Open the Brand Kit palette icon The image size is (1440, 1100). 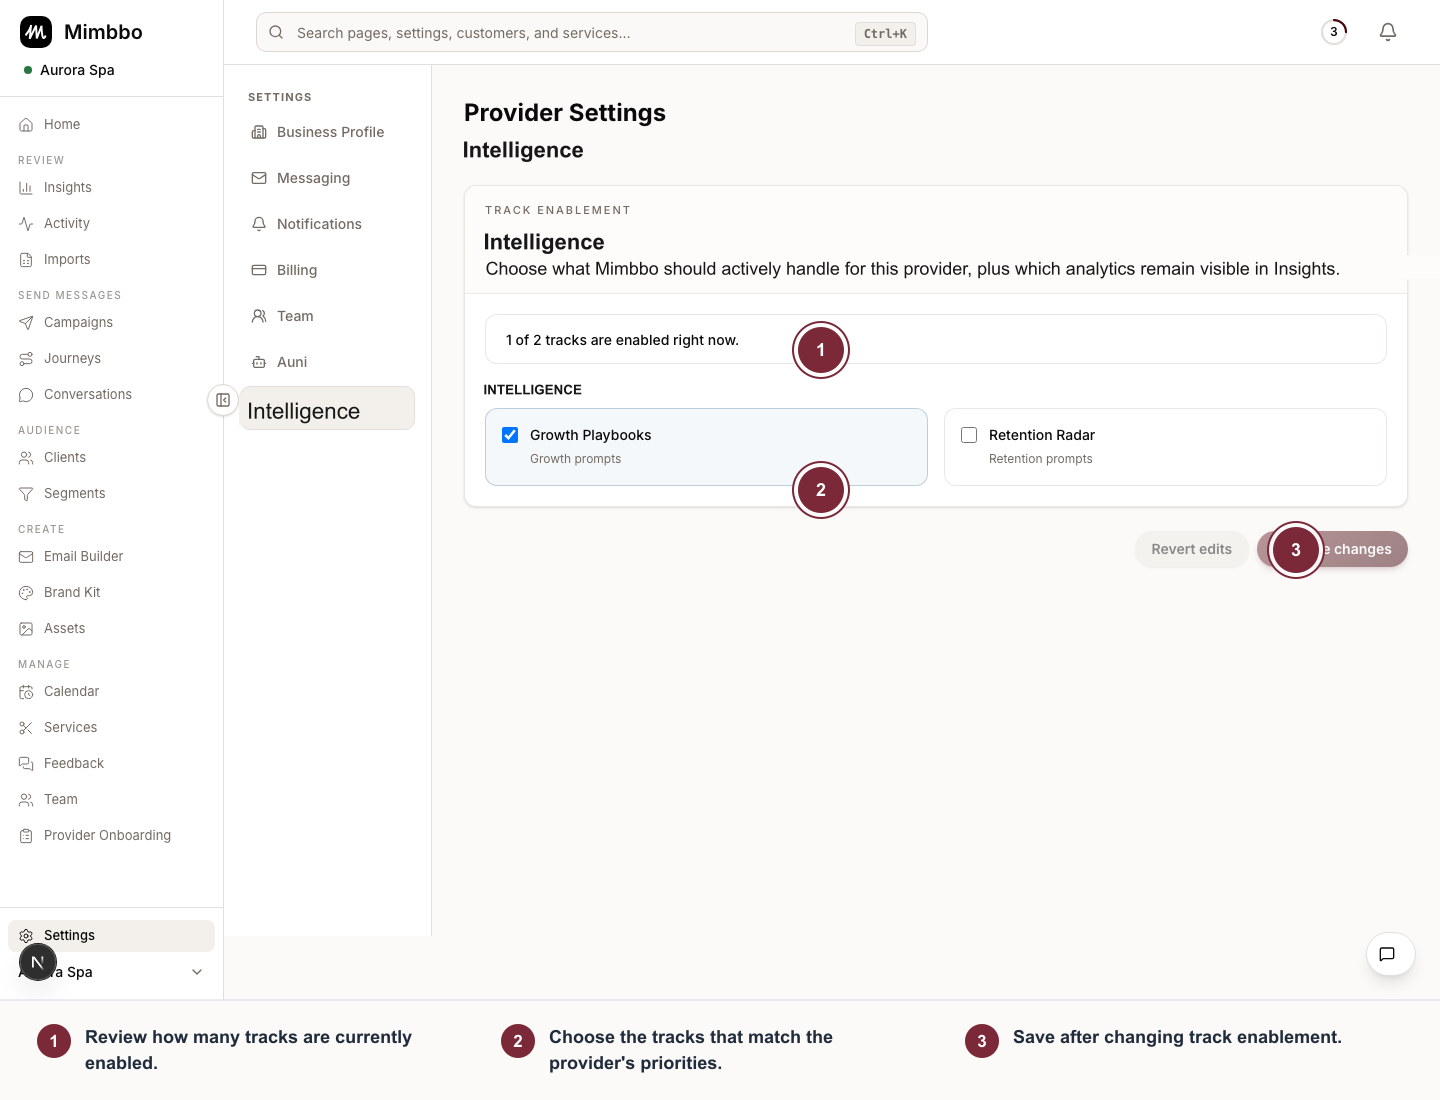pyautogui.click(x=26, y=593)
